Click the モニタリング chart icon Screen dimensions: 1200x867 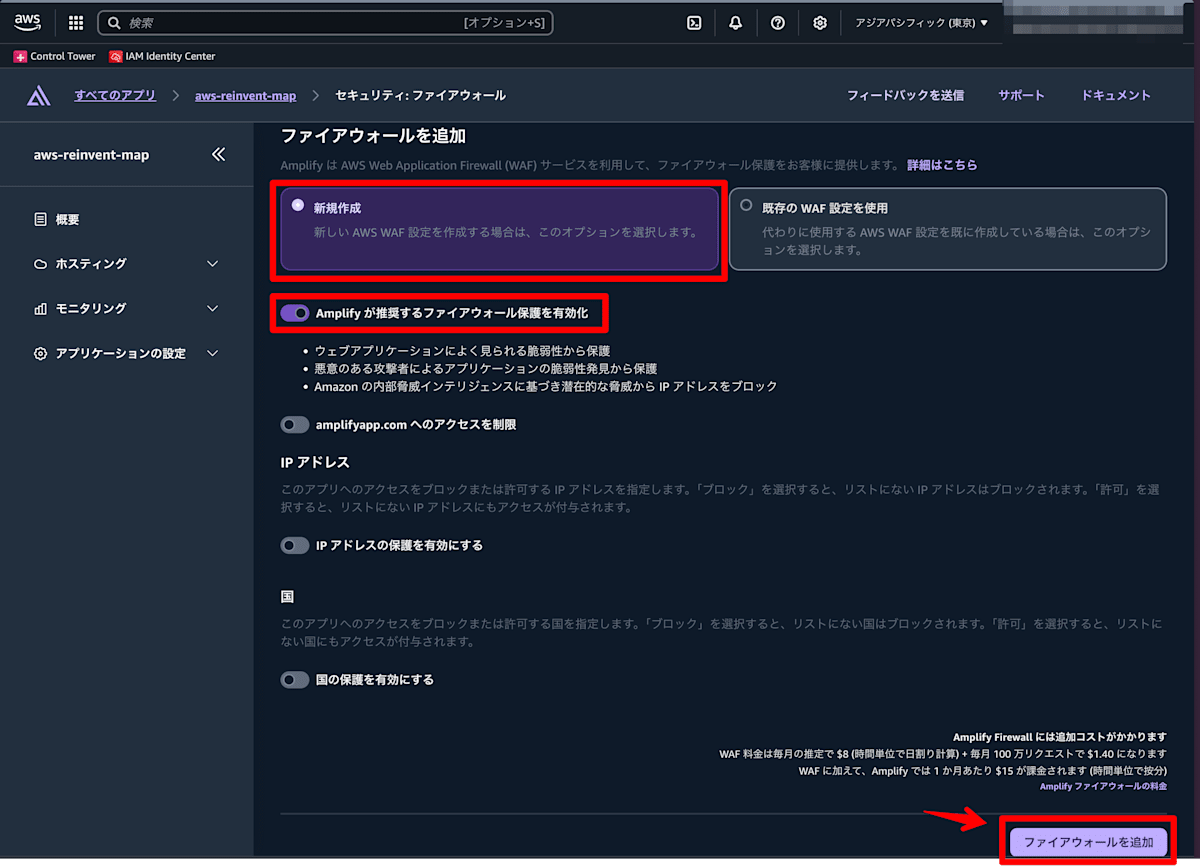point(40,309)
